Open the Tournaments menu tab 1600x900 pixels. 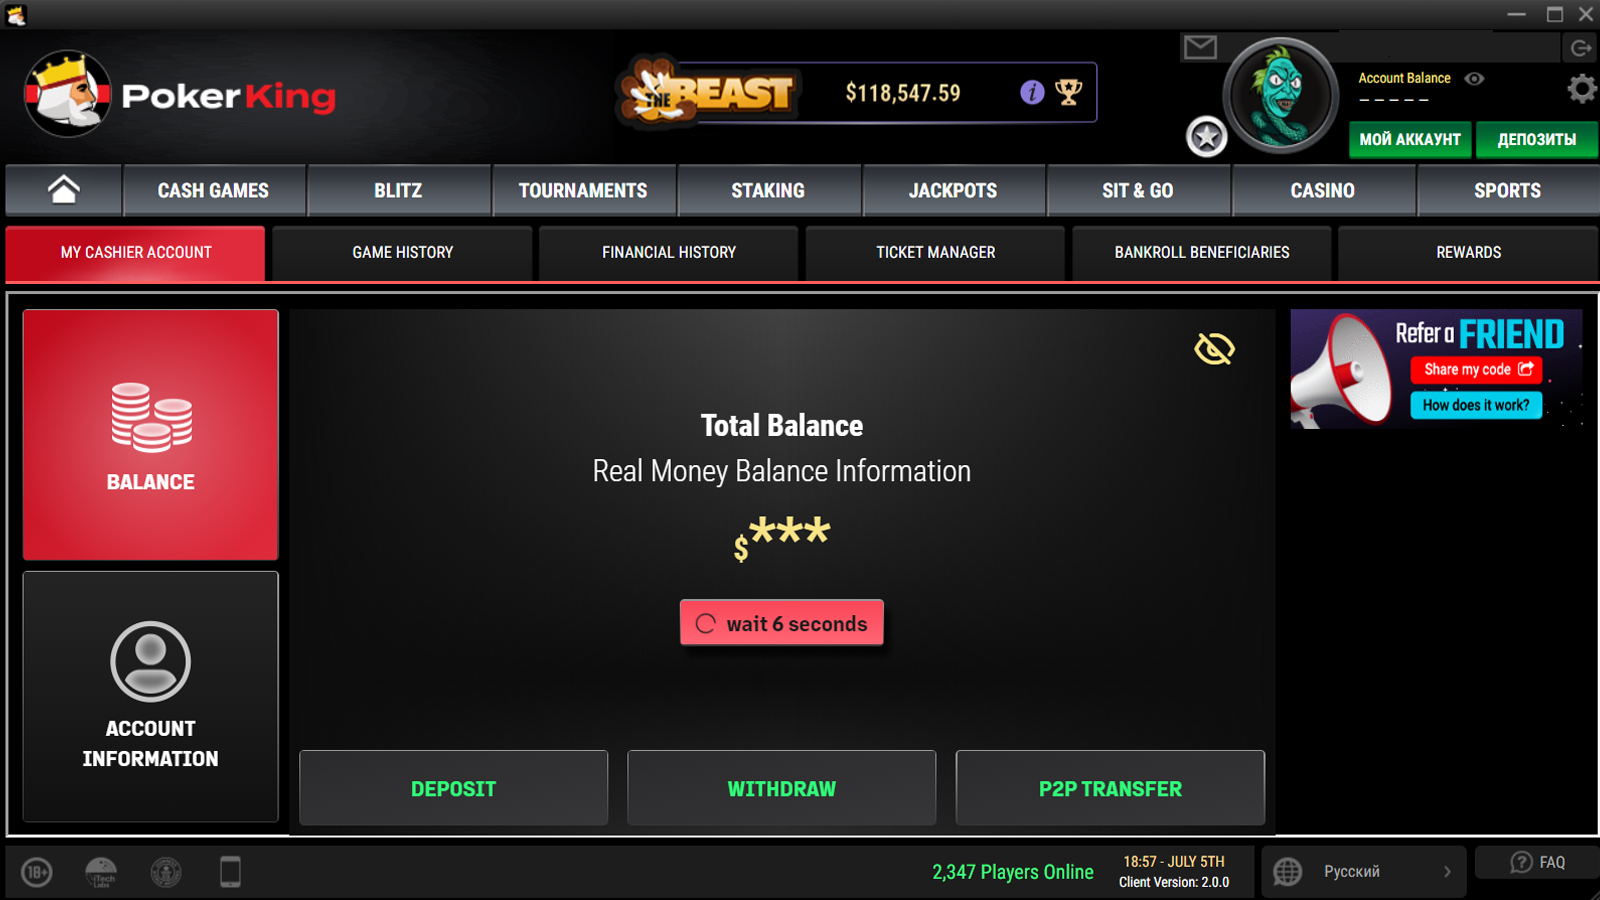(x=583, y=190)
